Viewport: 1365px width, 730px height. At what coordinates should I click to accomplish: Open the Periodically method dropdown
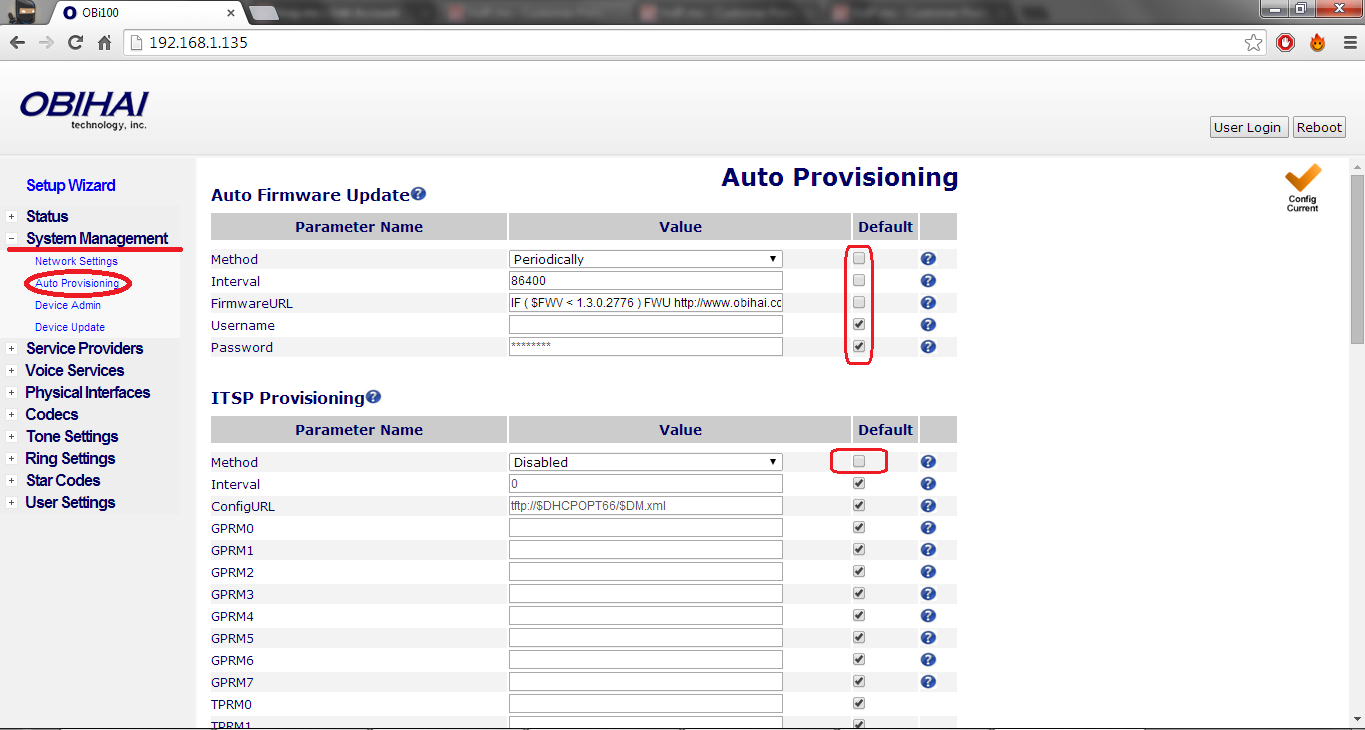point(646,259)
